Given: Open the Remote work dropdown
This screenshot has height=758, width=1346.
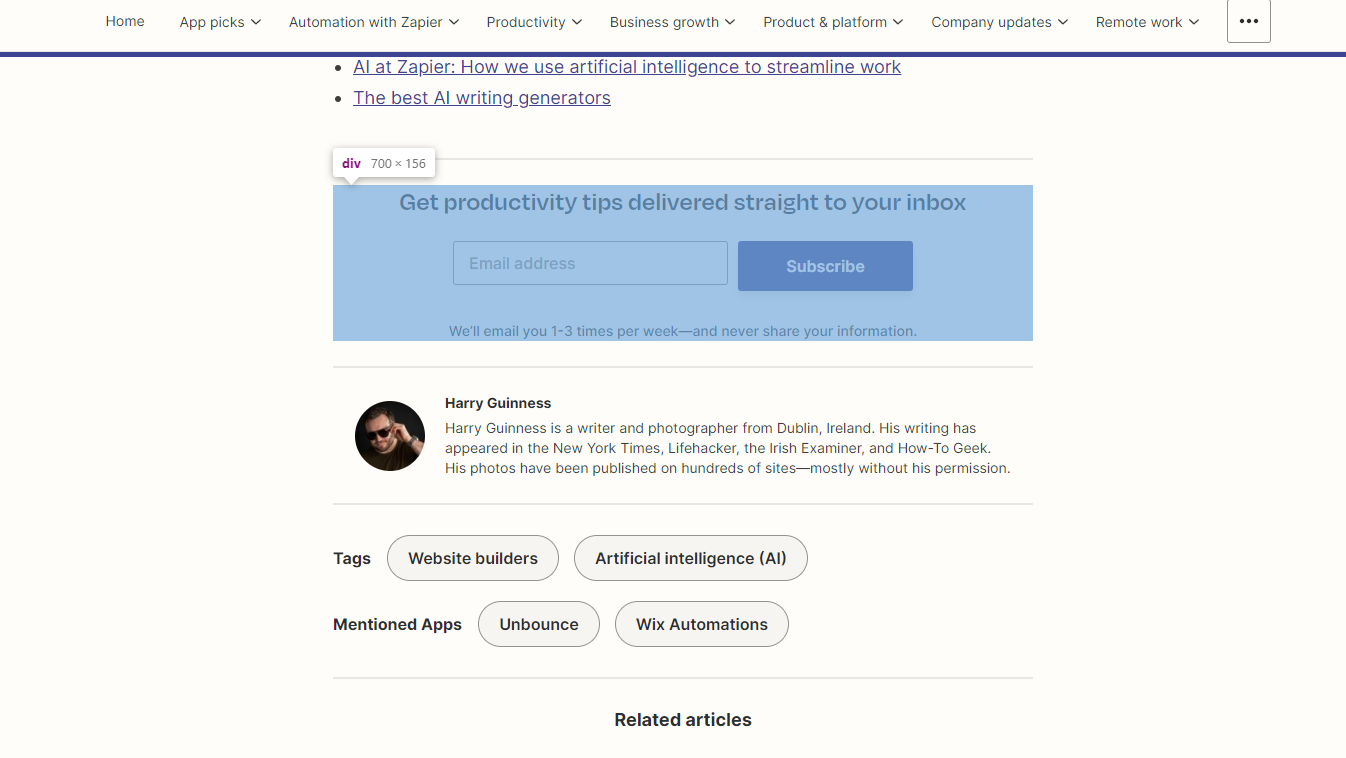Looking at the screenshot, I should click(1146, 21).
